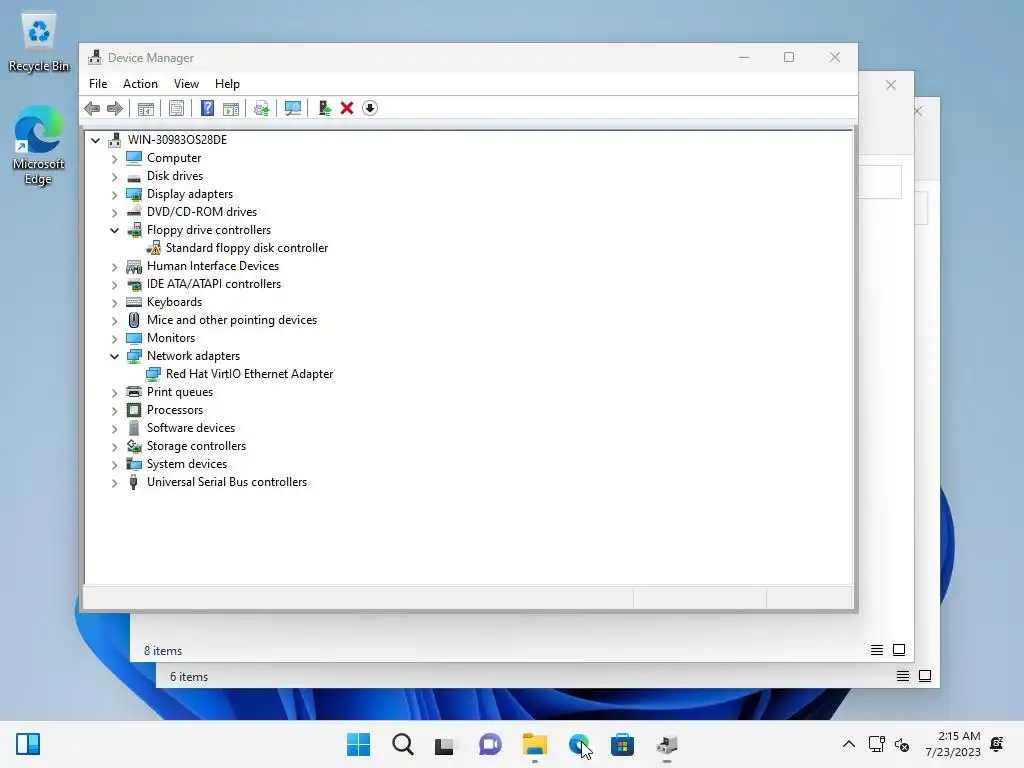Open the Recycle Bin desktop icon
This screenshot has width=1024, height=768.
39,42
